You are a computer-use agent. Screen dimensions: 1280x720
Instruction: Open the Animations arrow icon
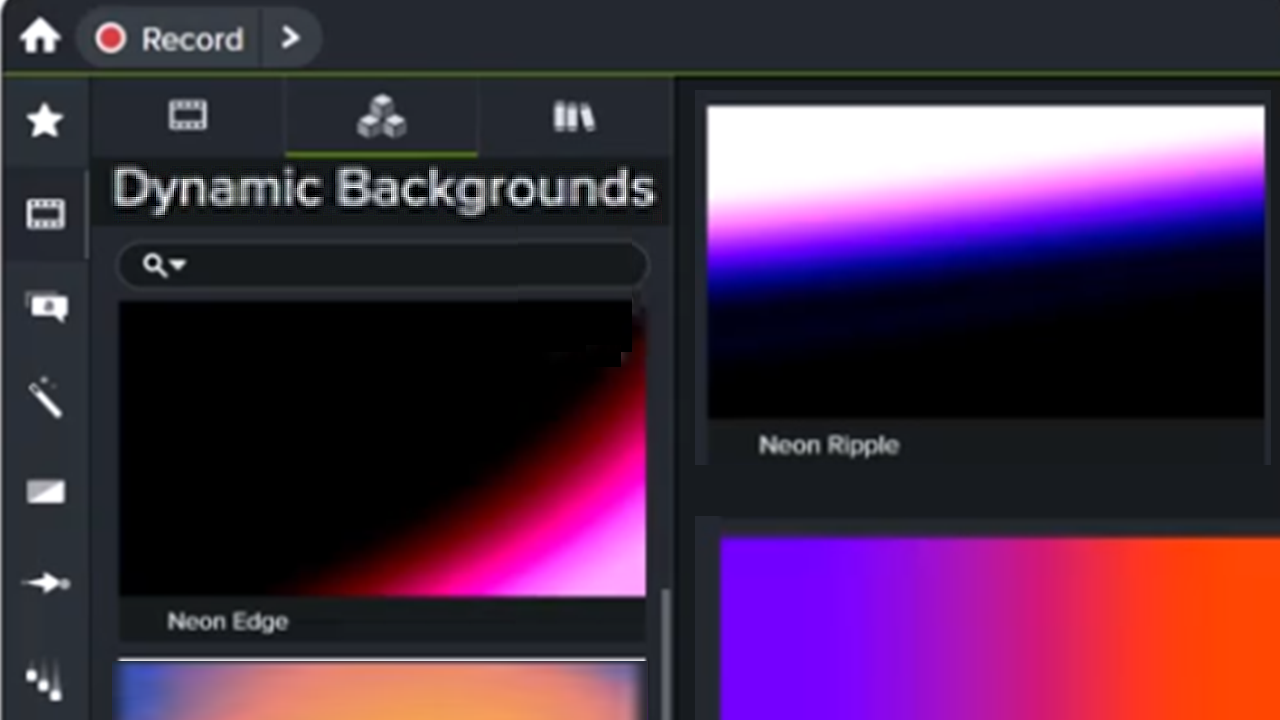pos(45,581)
